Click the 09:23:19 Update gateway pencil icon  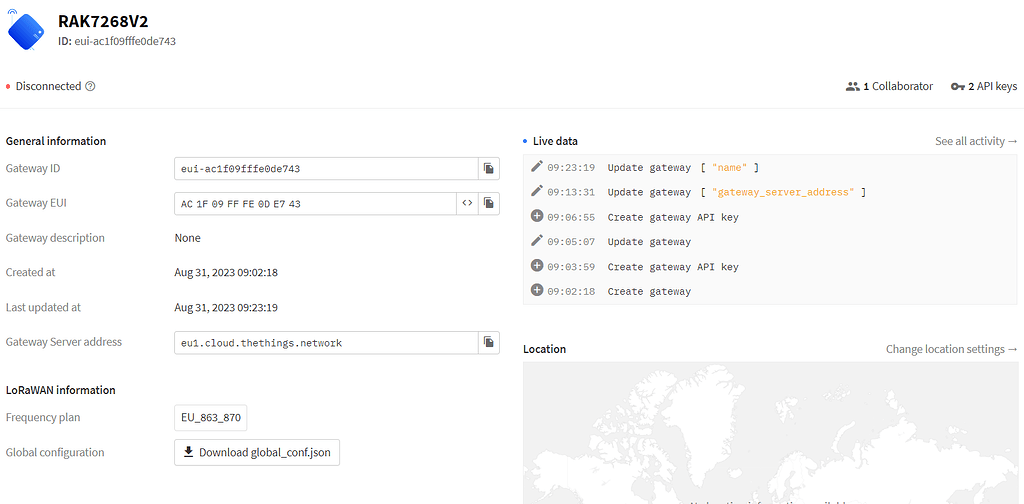537,167
